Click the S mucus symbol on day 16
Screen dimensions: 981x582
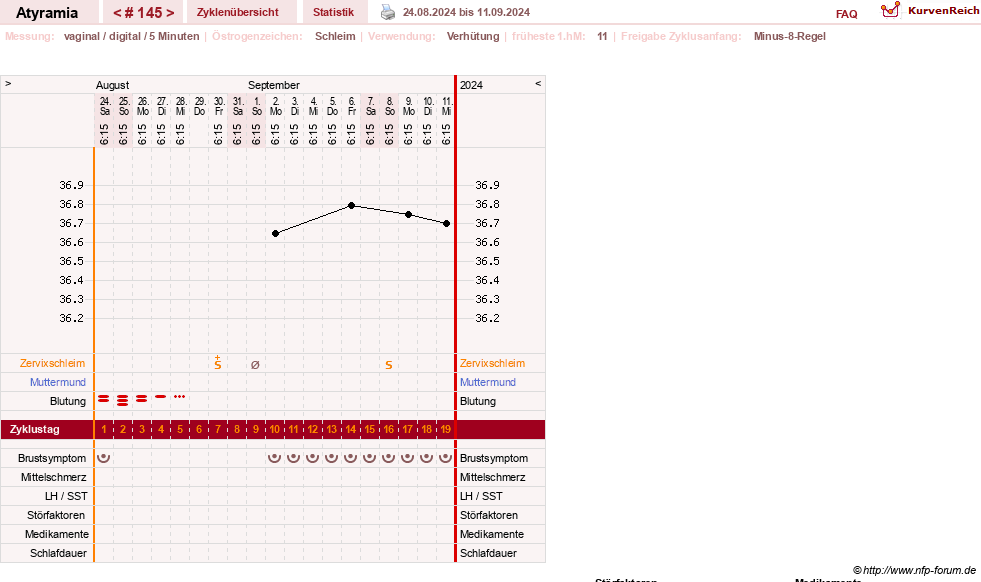(x=389, y=365)
